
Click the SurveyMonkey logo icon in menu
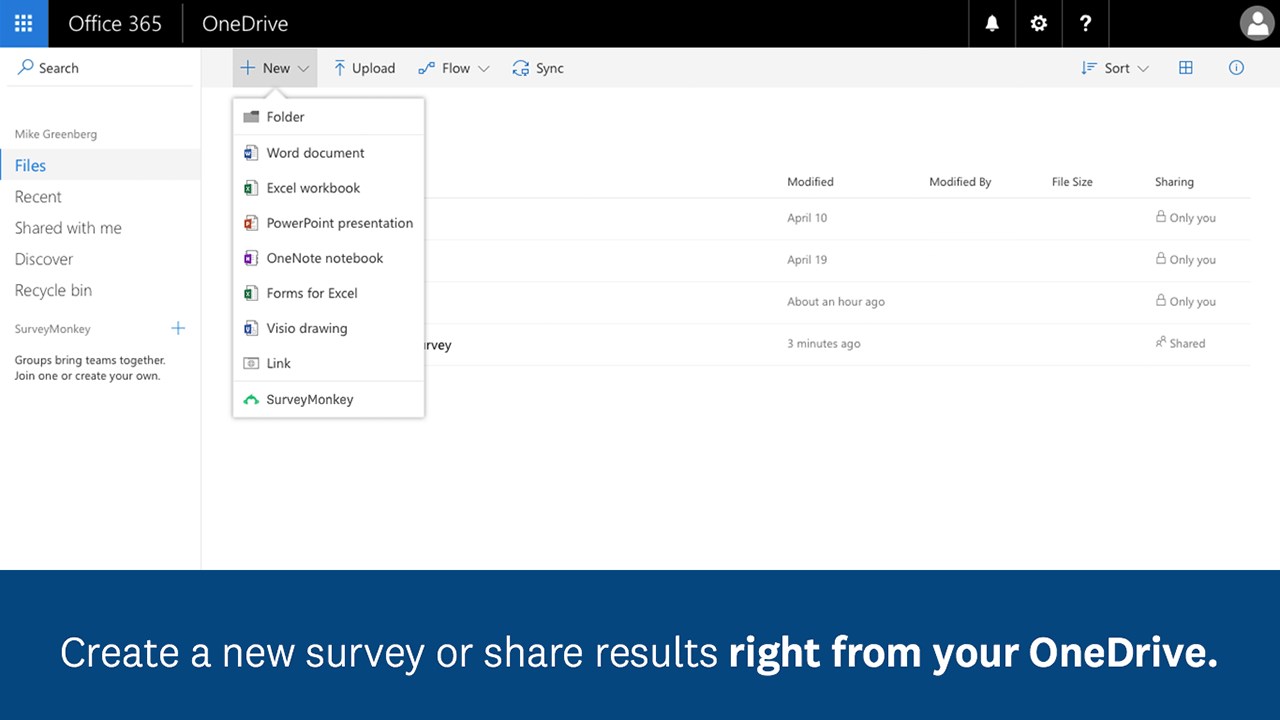[251, 400]
